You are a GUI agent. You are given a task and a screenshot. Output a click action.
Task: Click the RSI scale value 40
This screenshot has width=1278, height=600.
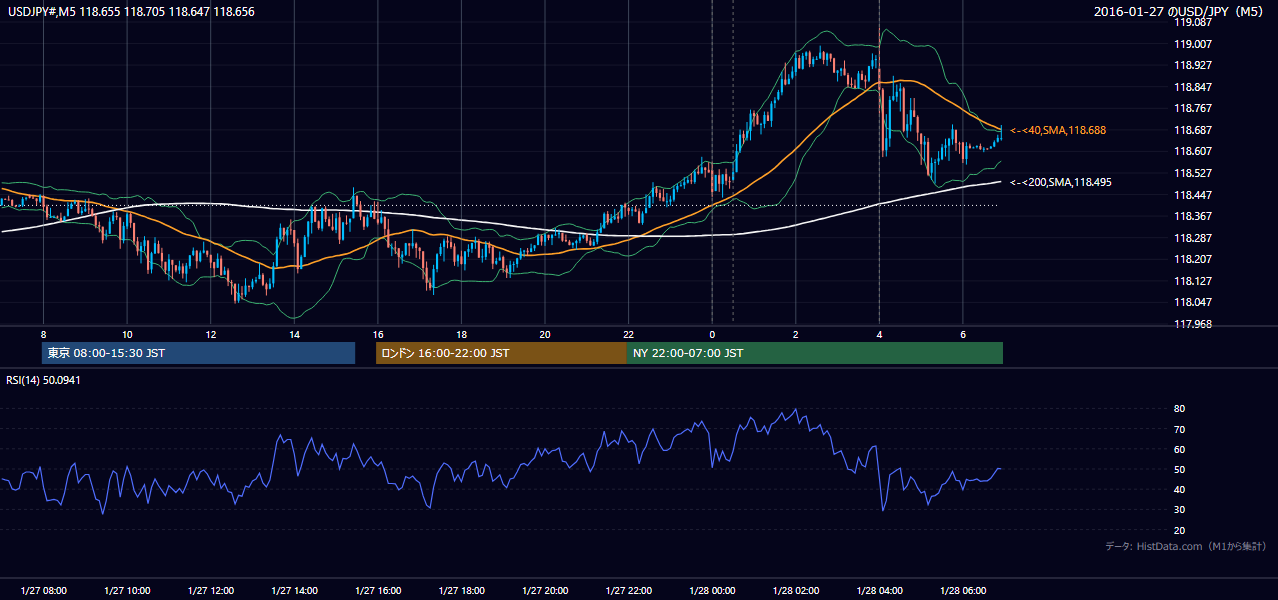coord(1179,489)
